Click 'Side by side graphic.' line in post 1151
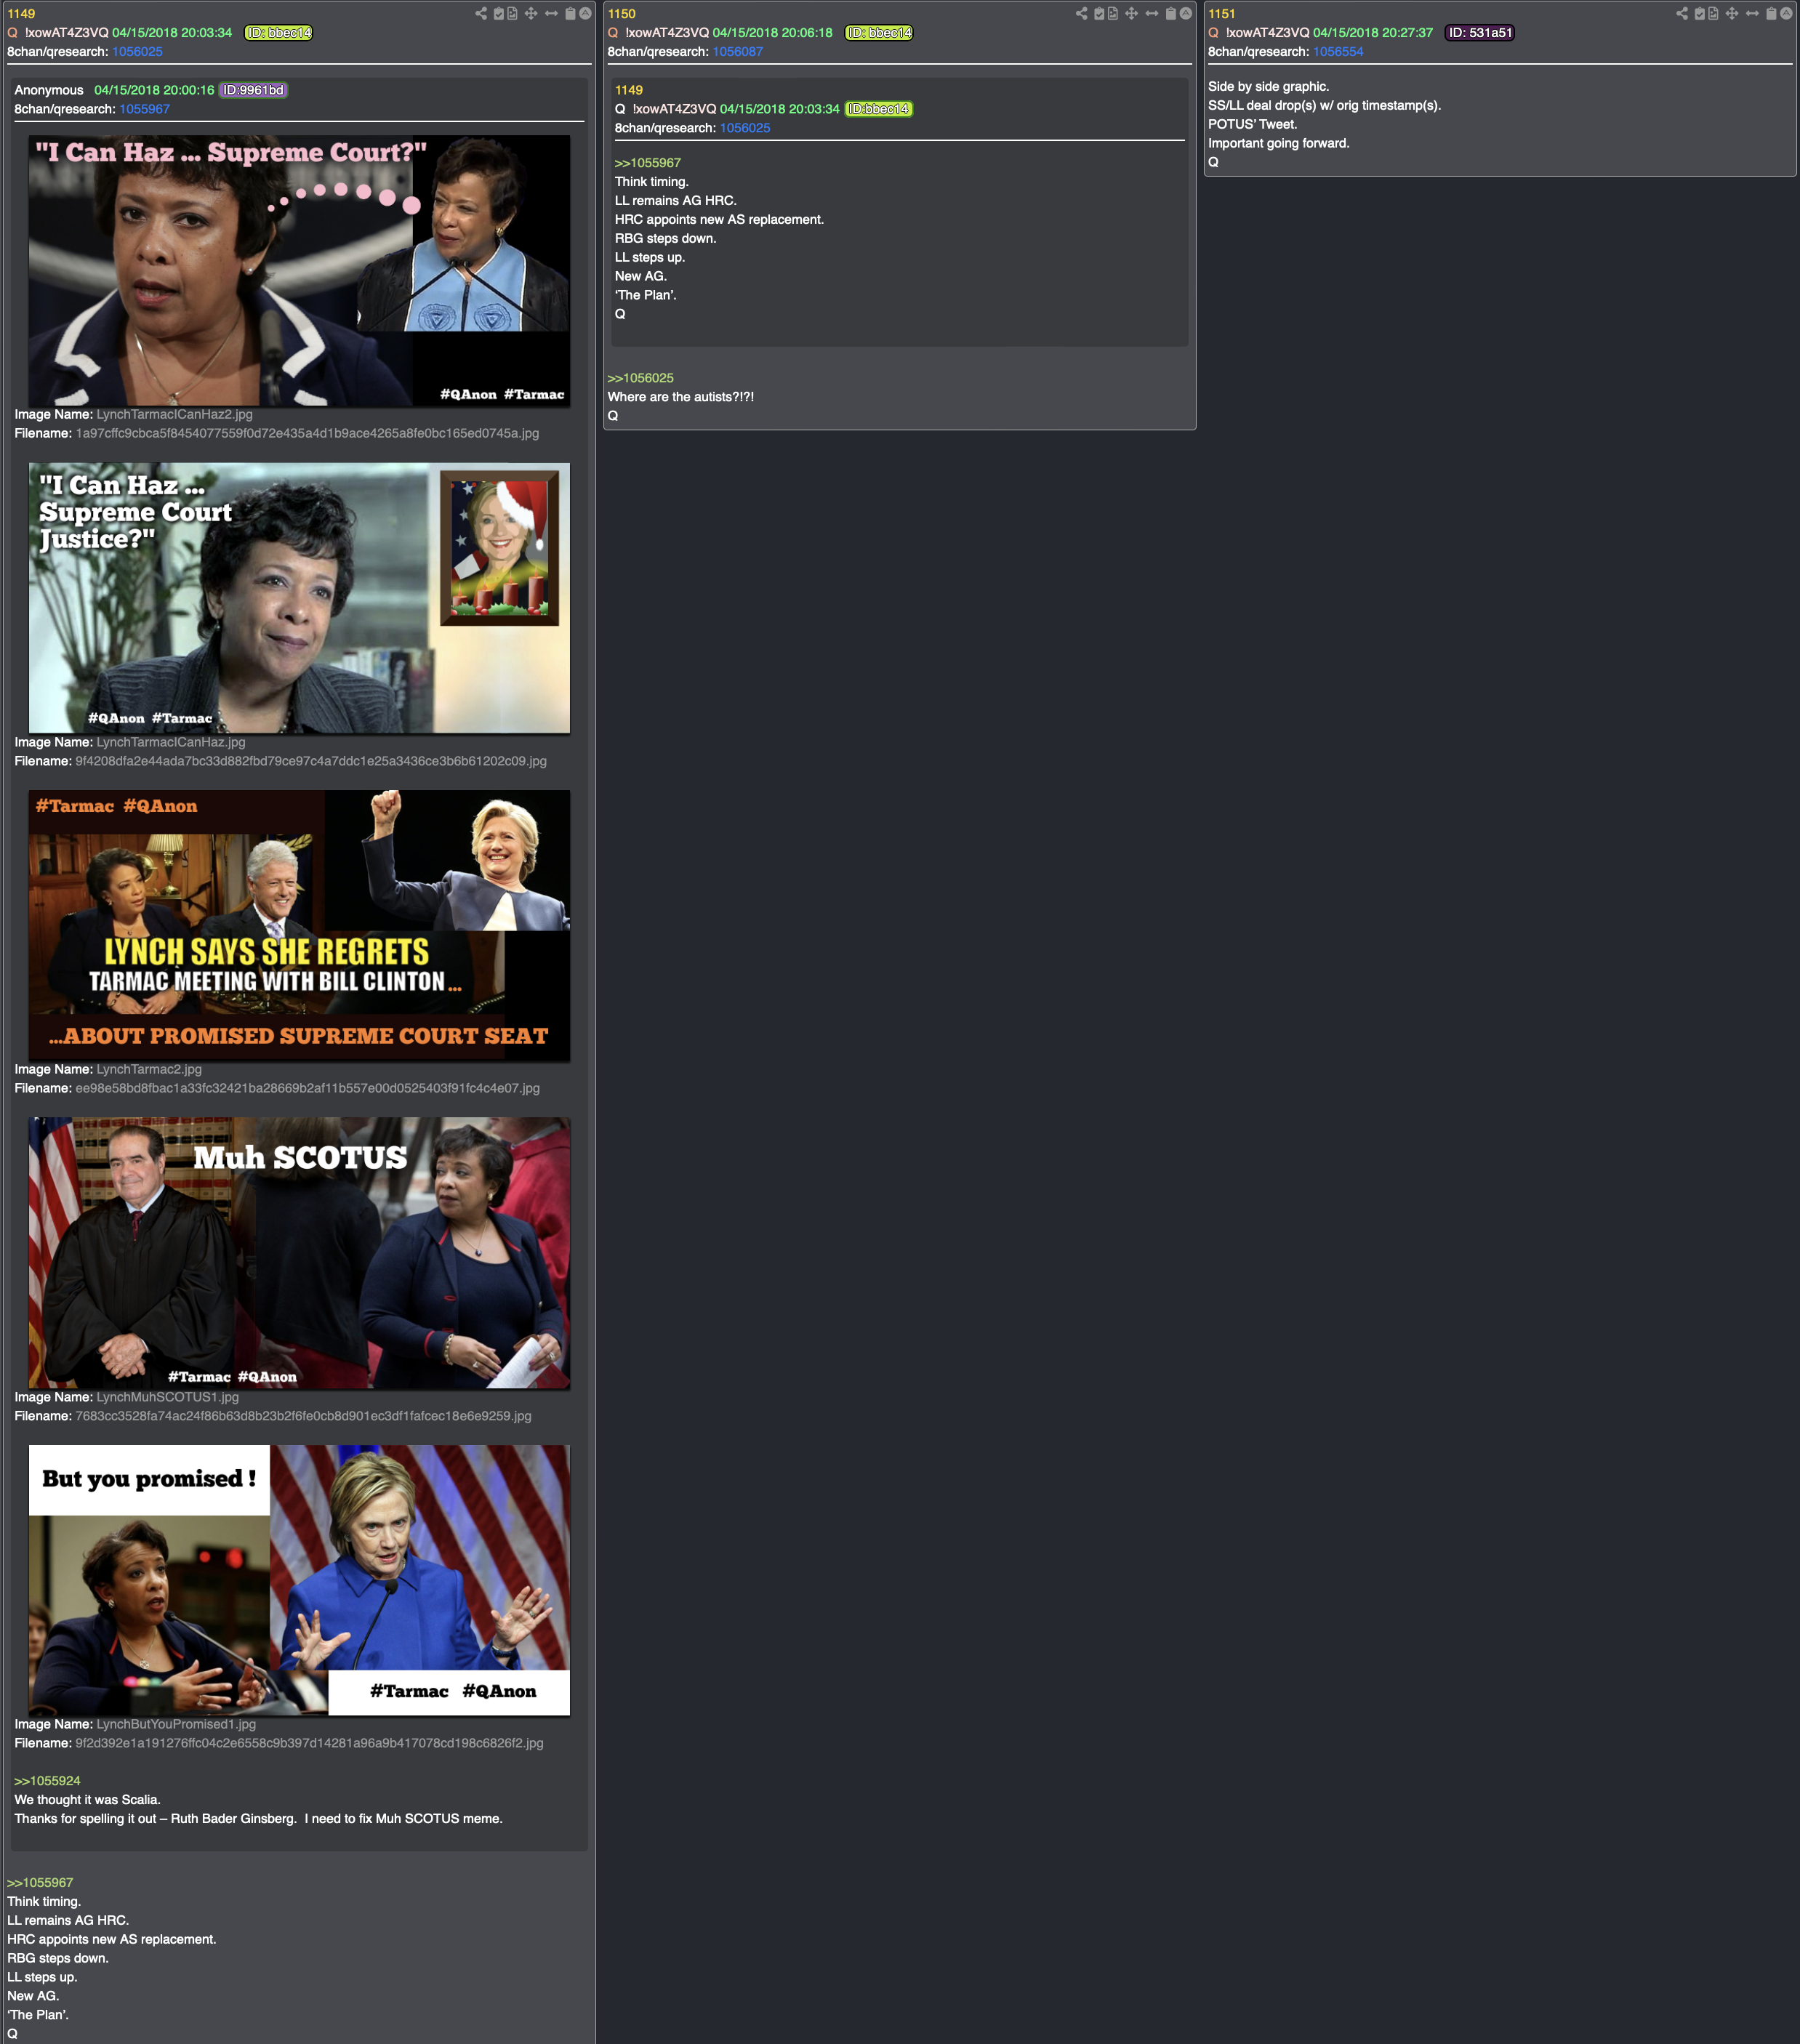Image resolution: width=1800 pixels, height=2044 pixels. [1269, 87]
